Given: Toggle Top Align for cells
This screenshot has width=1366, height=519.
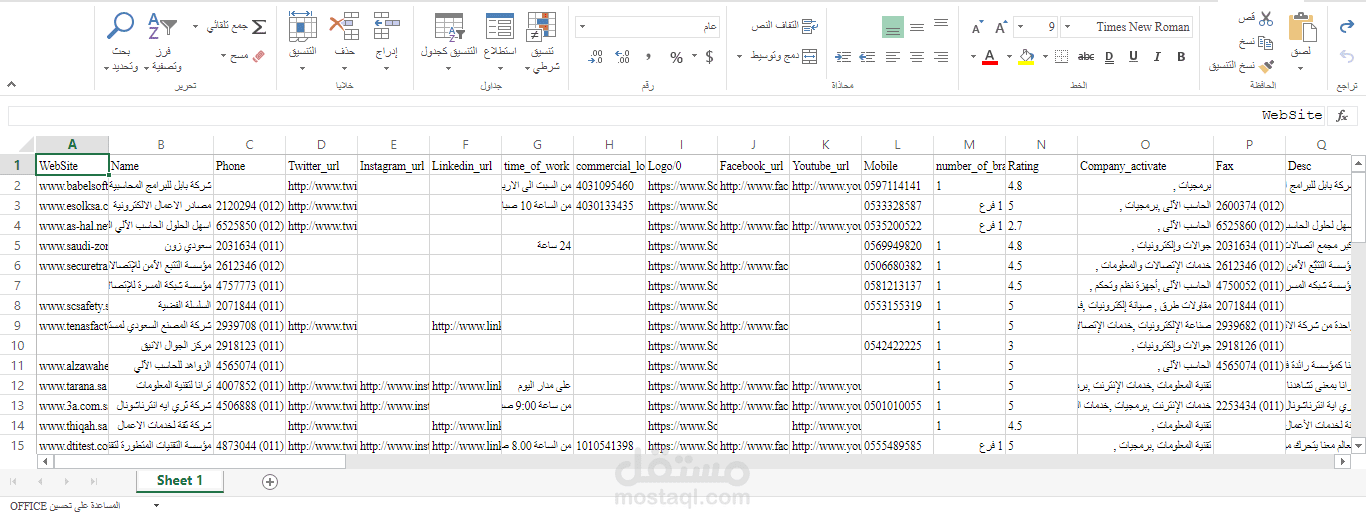Looking at the screenshot, I should coord(941,25).
